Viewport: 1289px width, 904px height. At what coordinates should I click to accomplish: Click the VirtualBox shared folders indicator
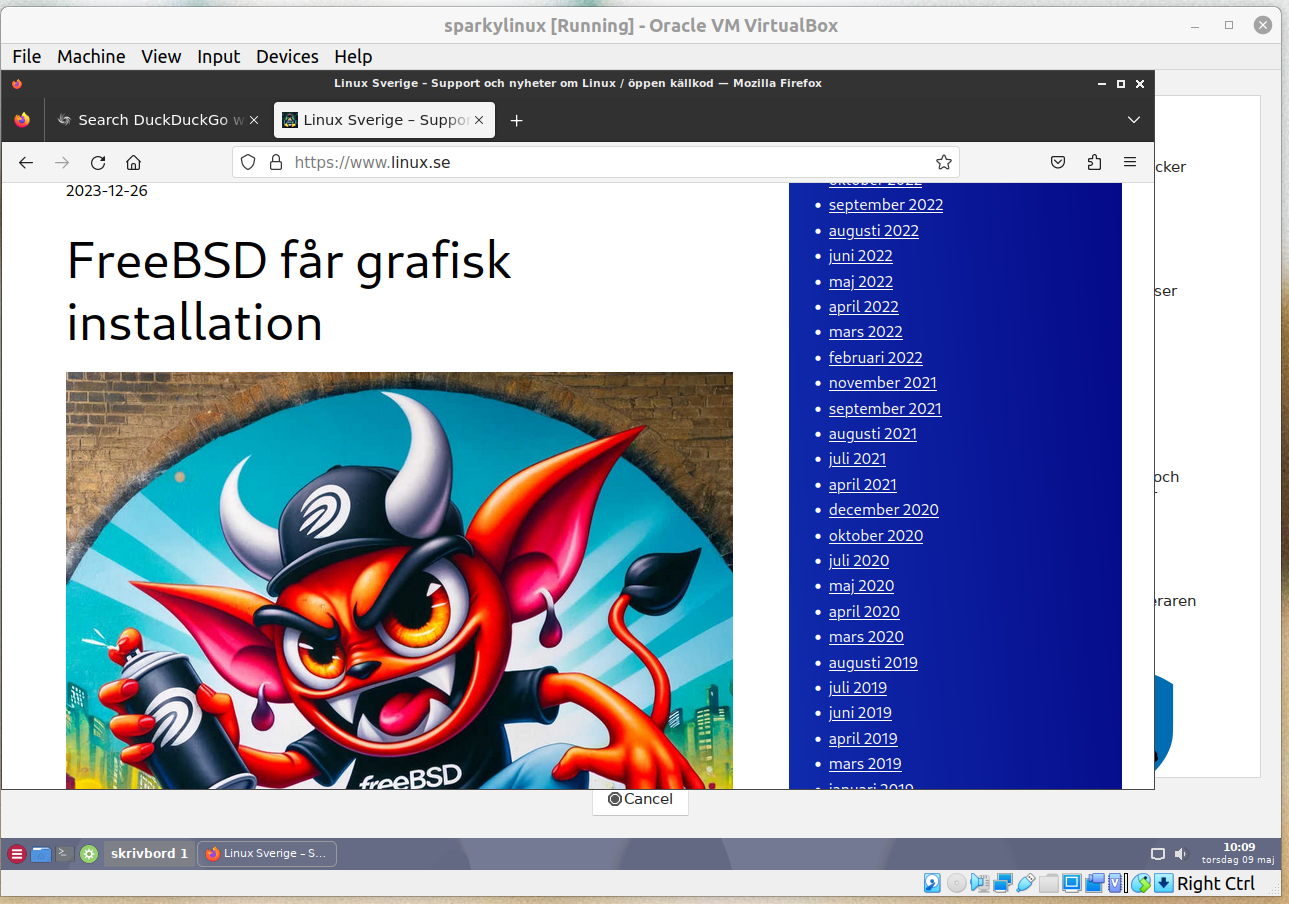tap(1049, 883)
